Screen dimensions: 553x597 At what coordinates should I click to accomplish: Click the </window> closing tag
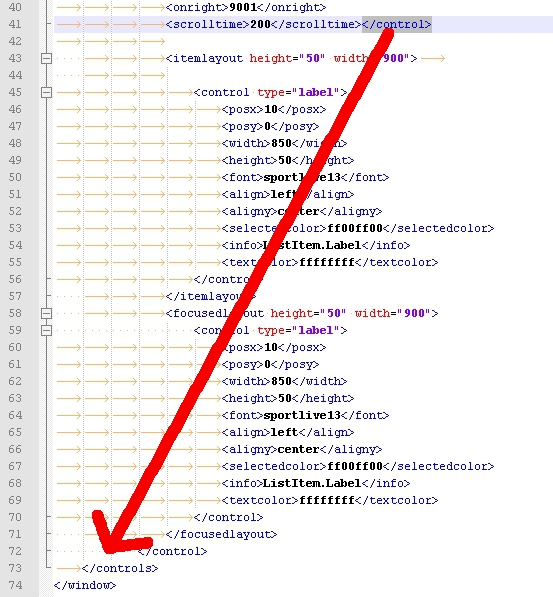coord(85,585)
